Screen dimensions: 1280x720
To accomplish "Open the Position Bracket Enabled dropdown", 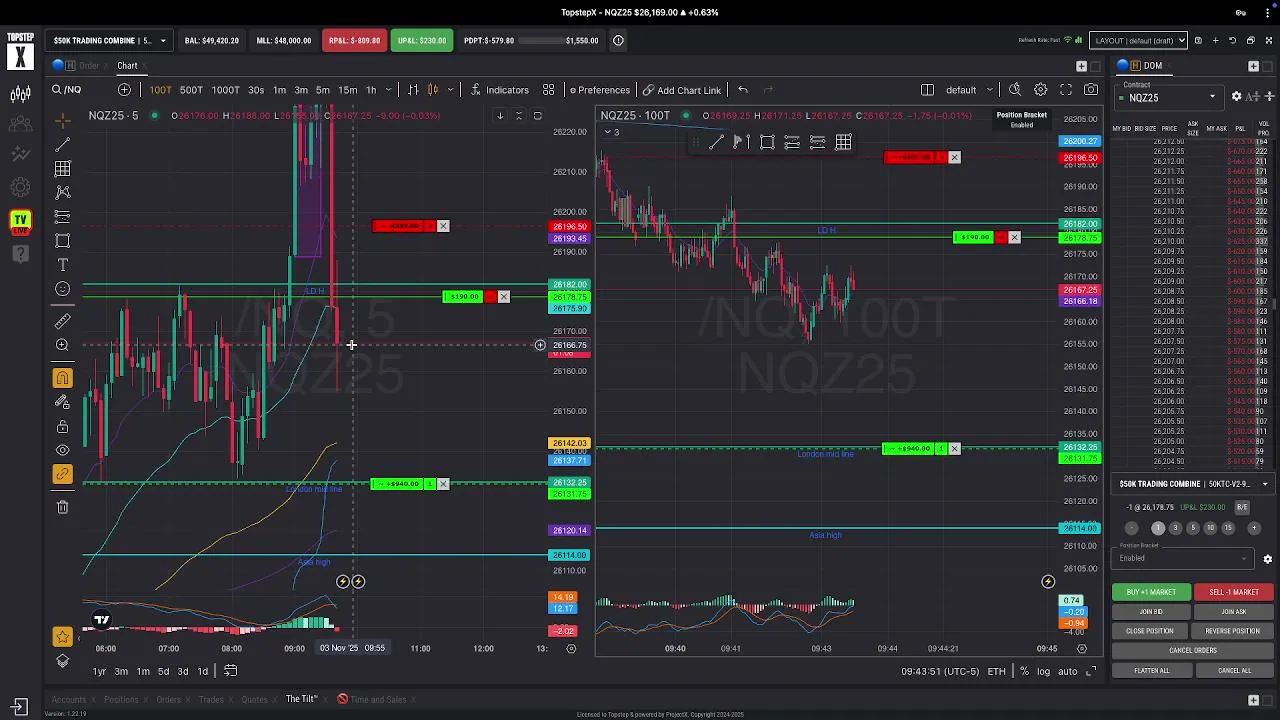I will click(x=1186, y=558).
